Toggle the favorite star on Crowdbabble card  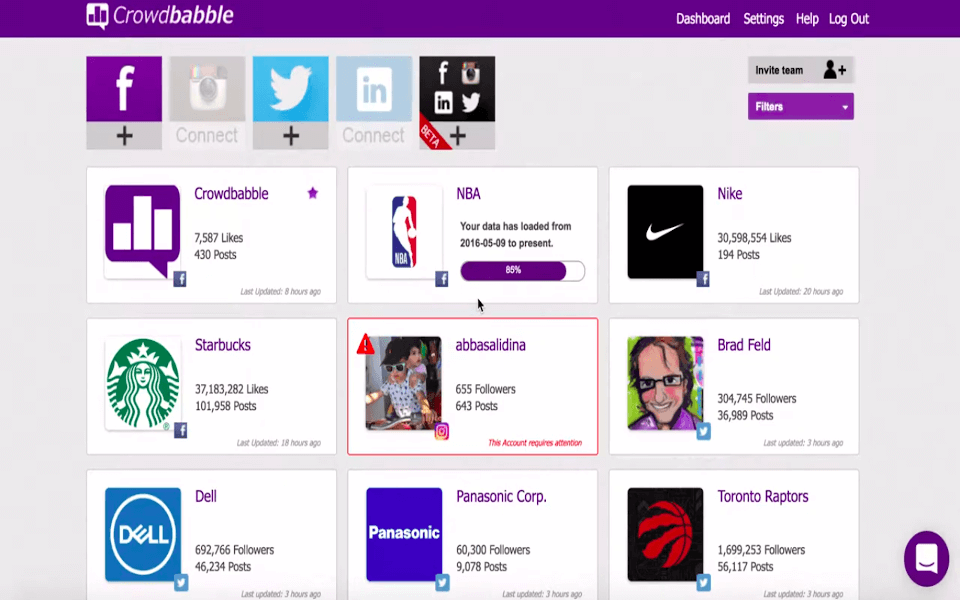pyautogui.click(x=313, y=193)
